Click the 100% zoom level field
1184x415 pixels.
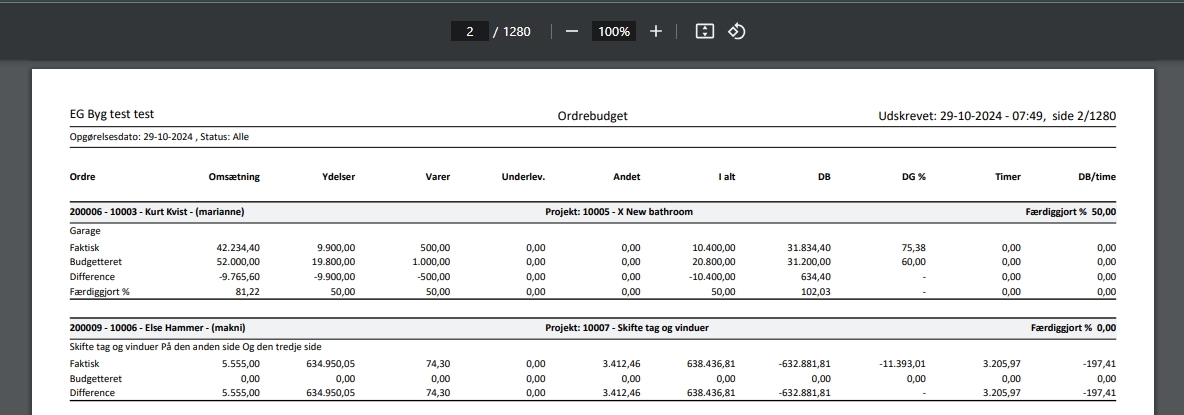point(614,31)
